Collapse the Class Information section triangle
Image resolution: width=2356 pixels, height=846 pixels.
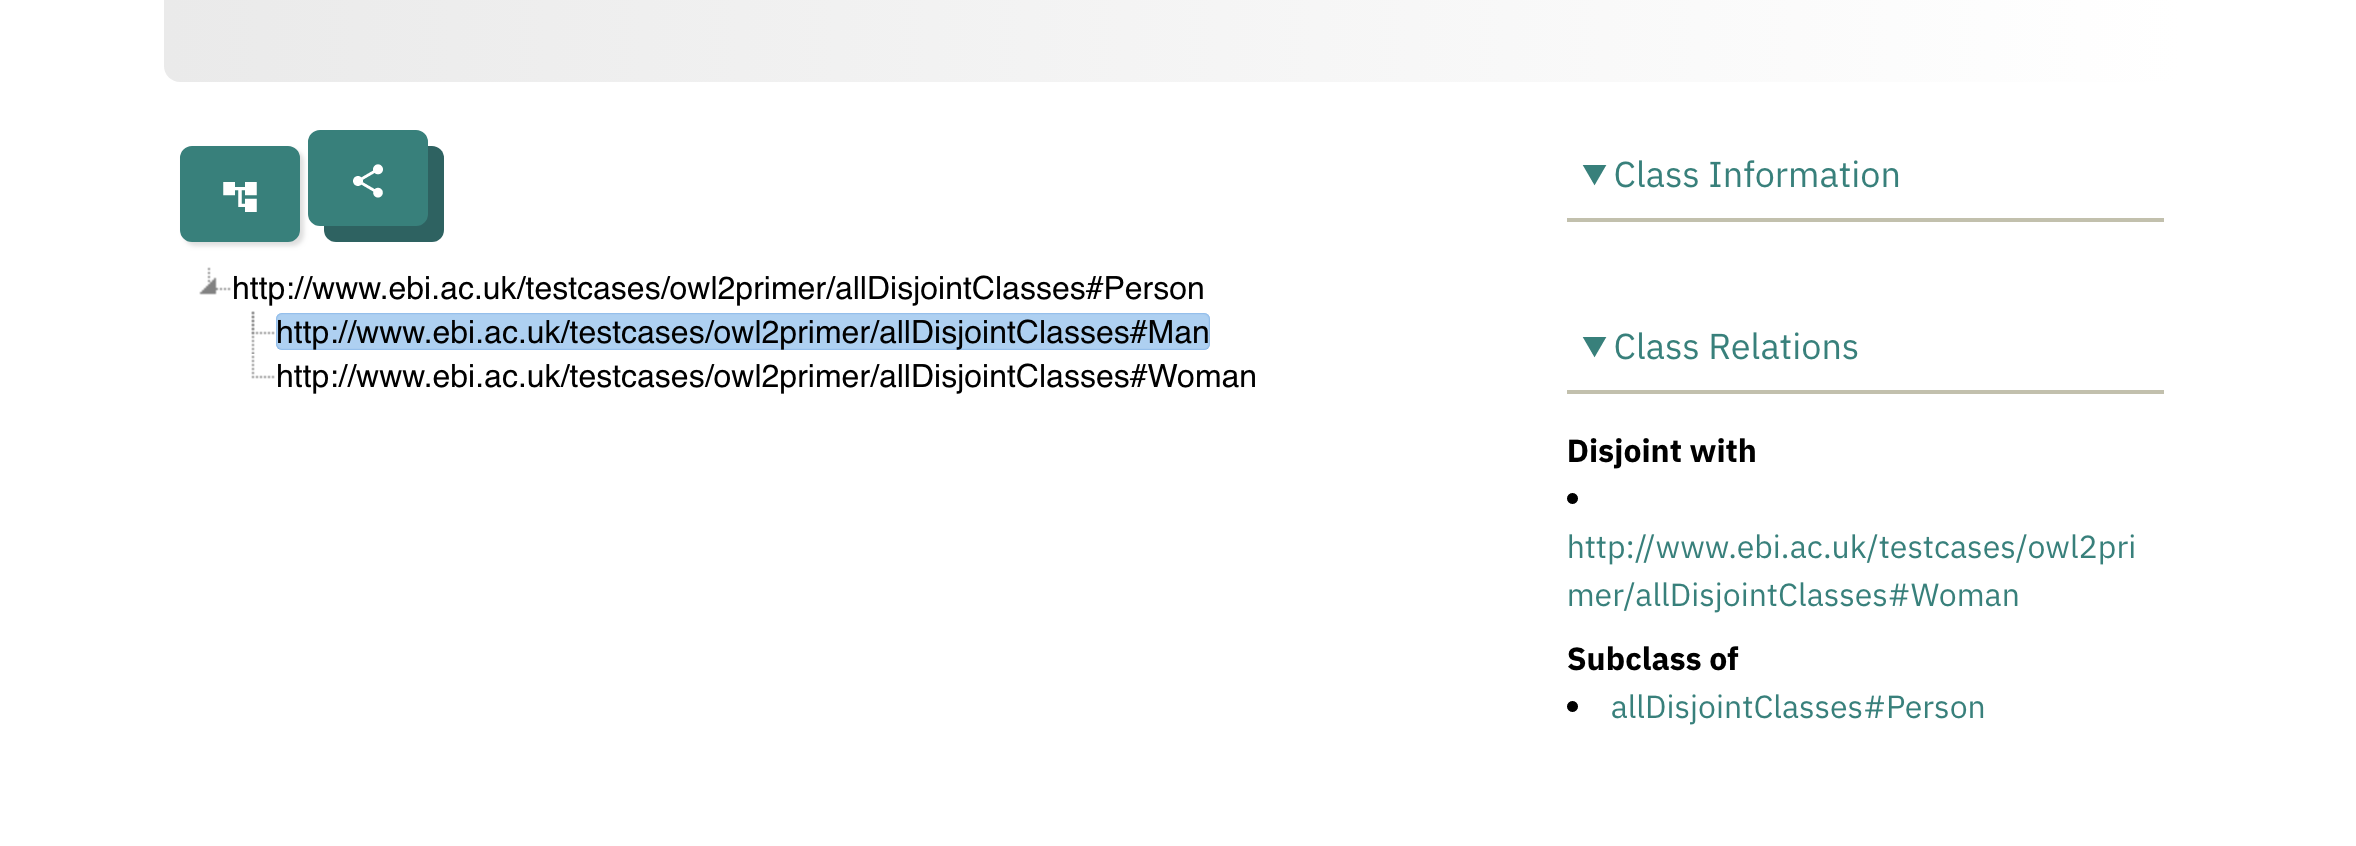(x=1593, y=174)
